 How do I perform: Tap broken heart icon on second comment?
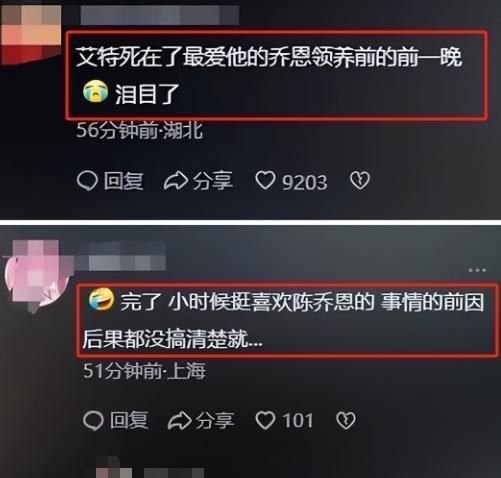coord(346,420)
